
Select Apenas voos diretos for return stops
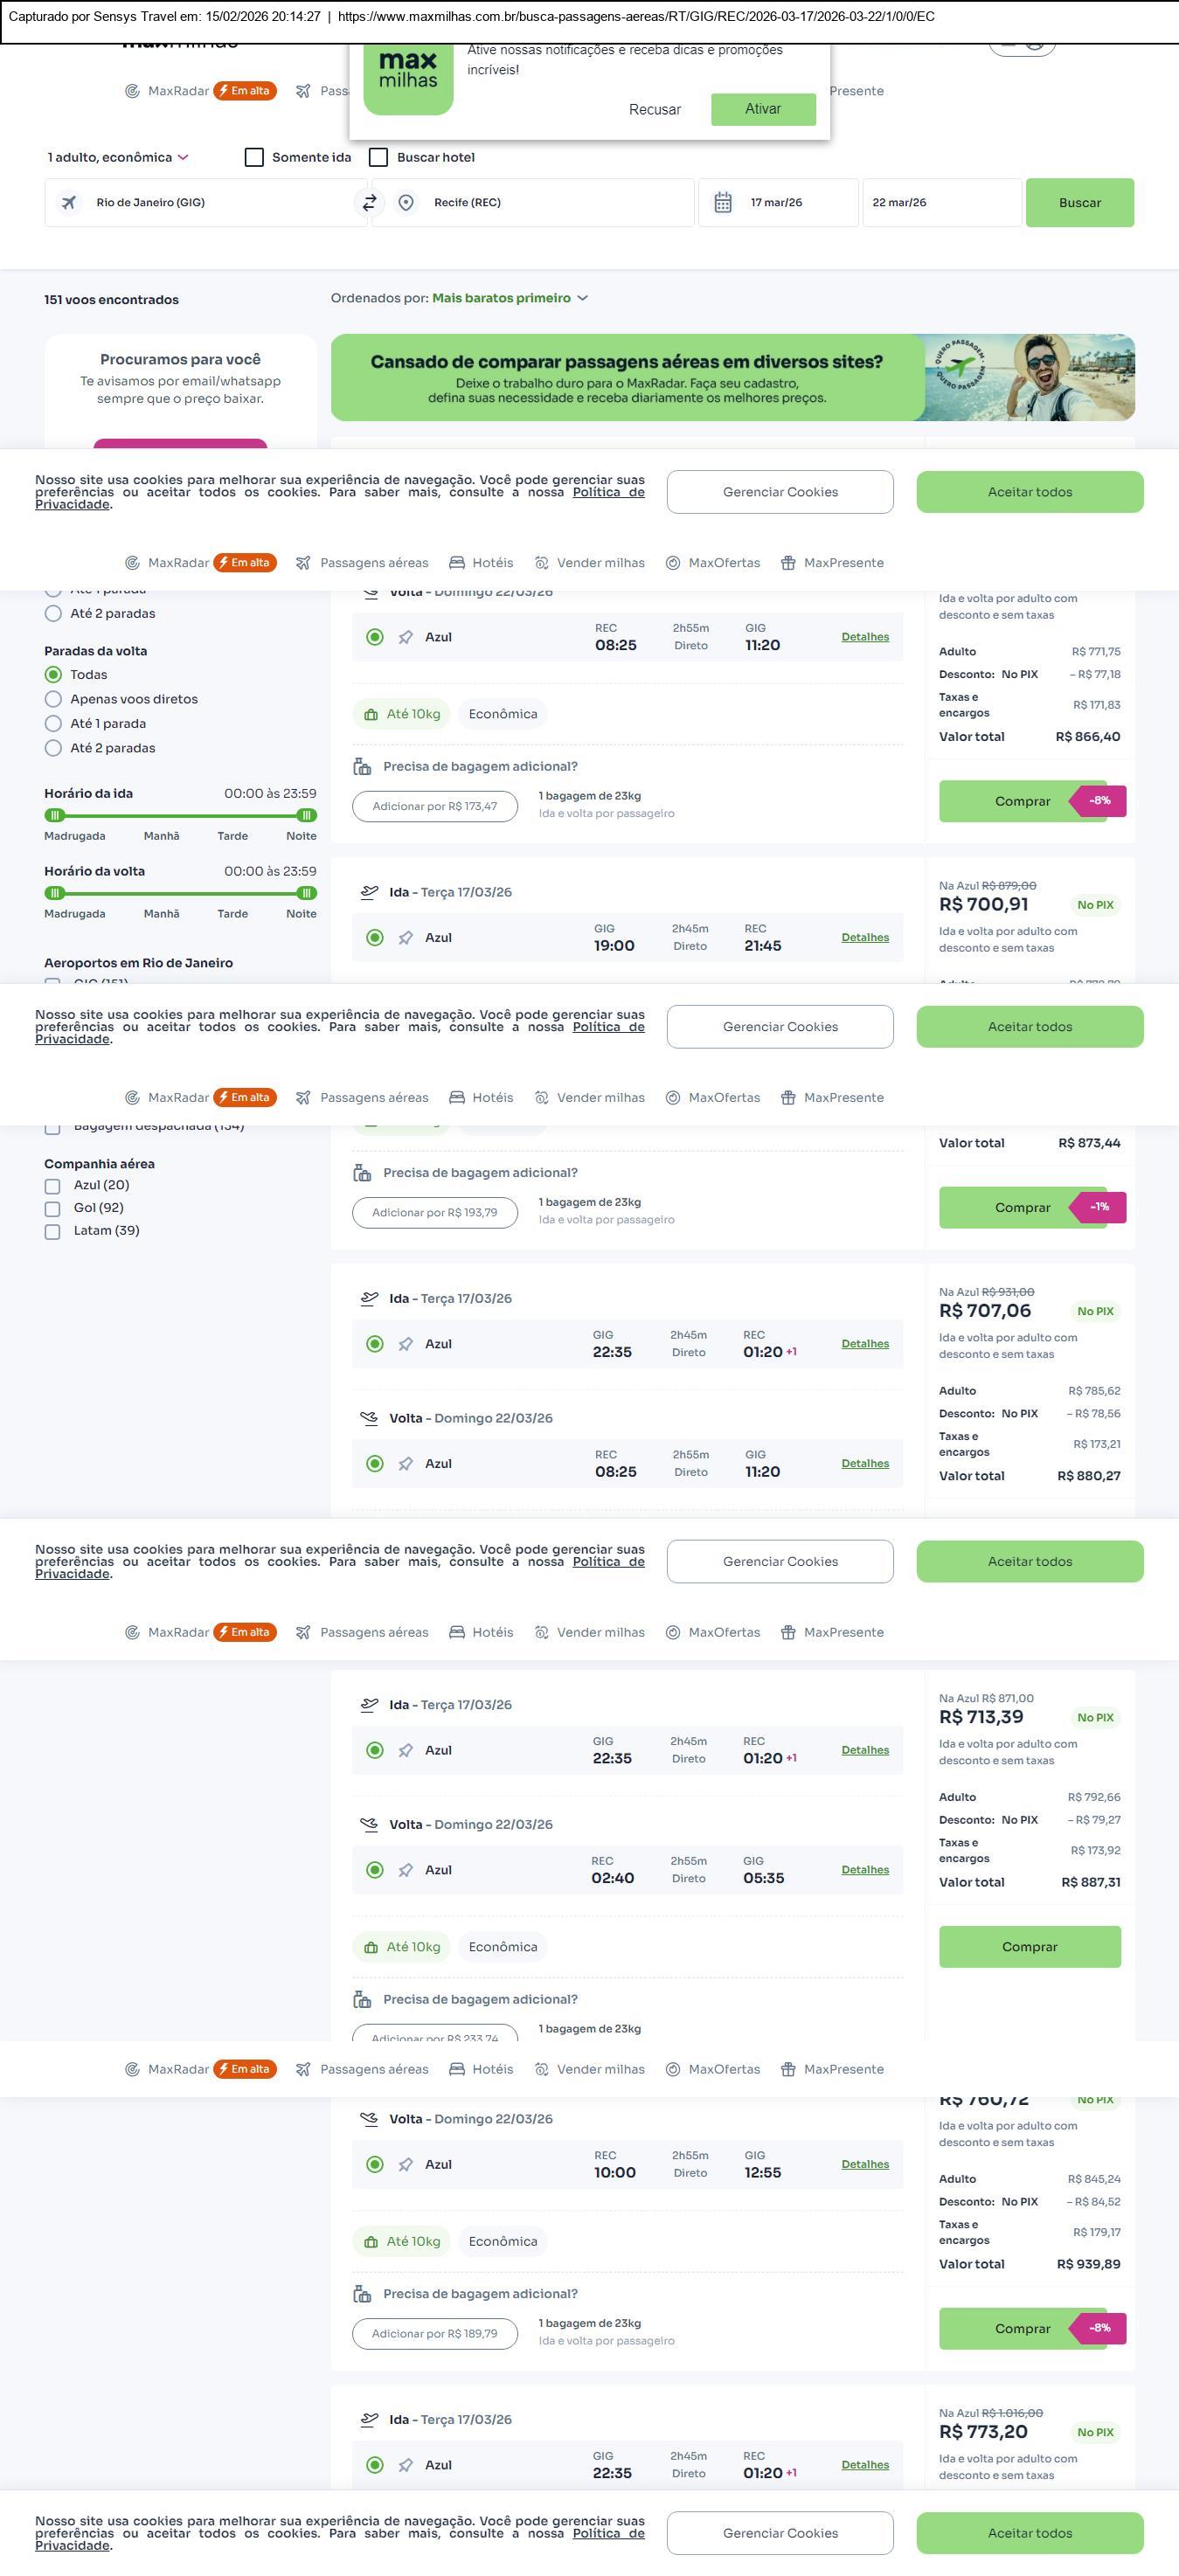click(x=54, y=700)
